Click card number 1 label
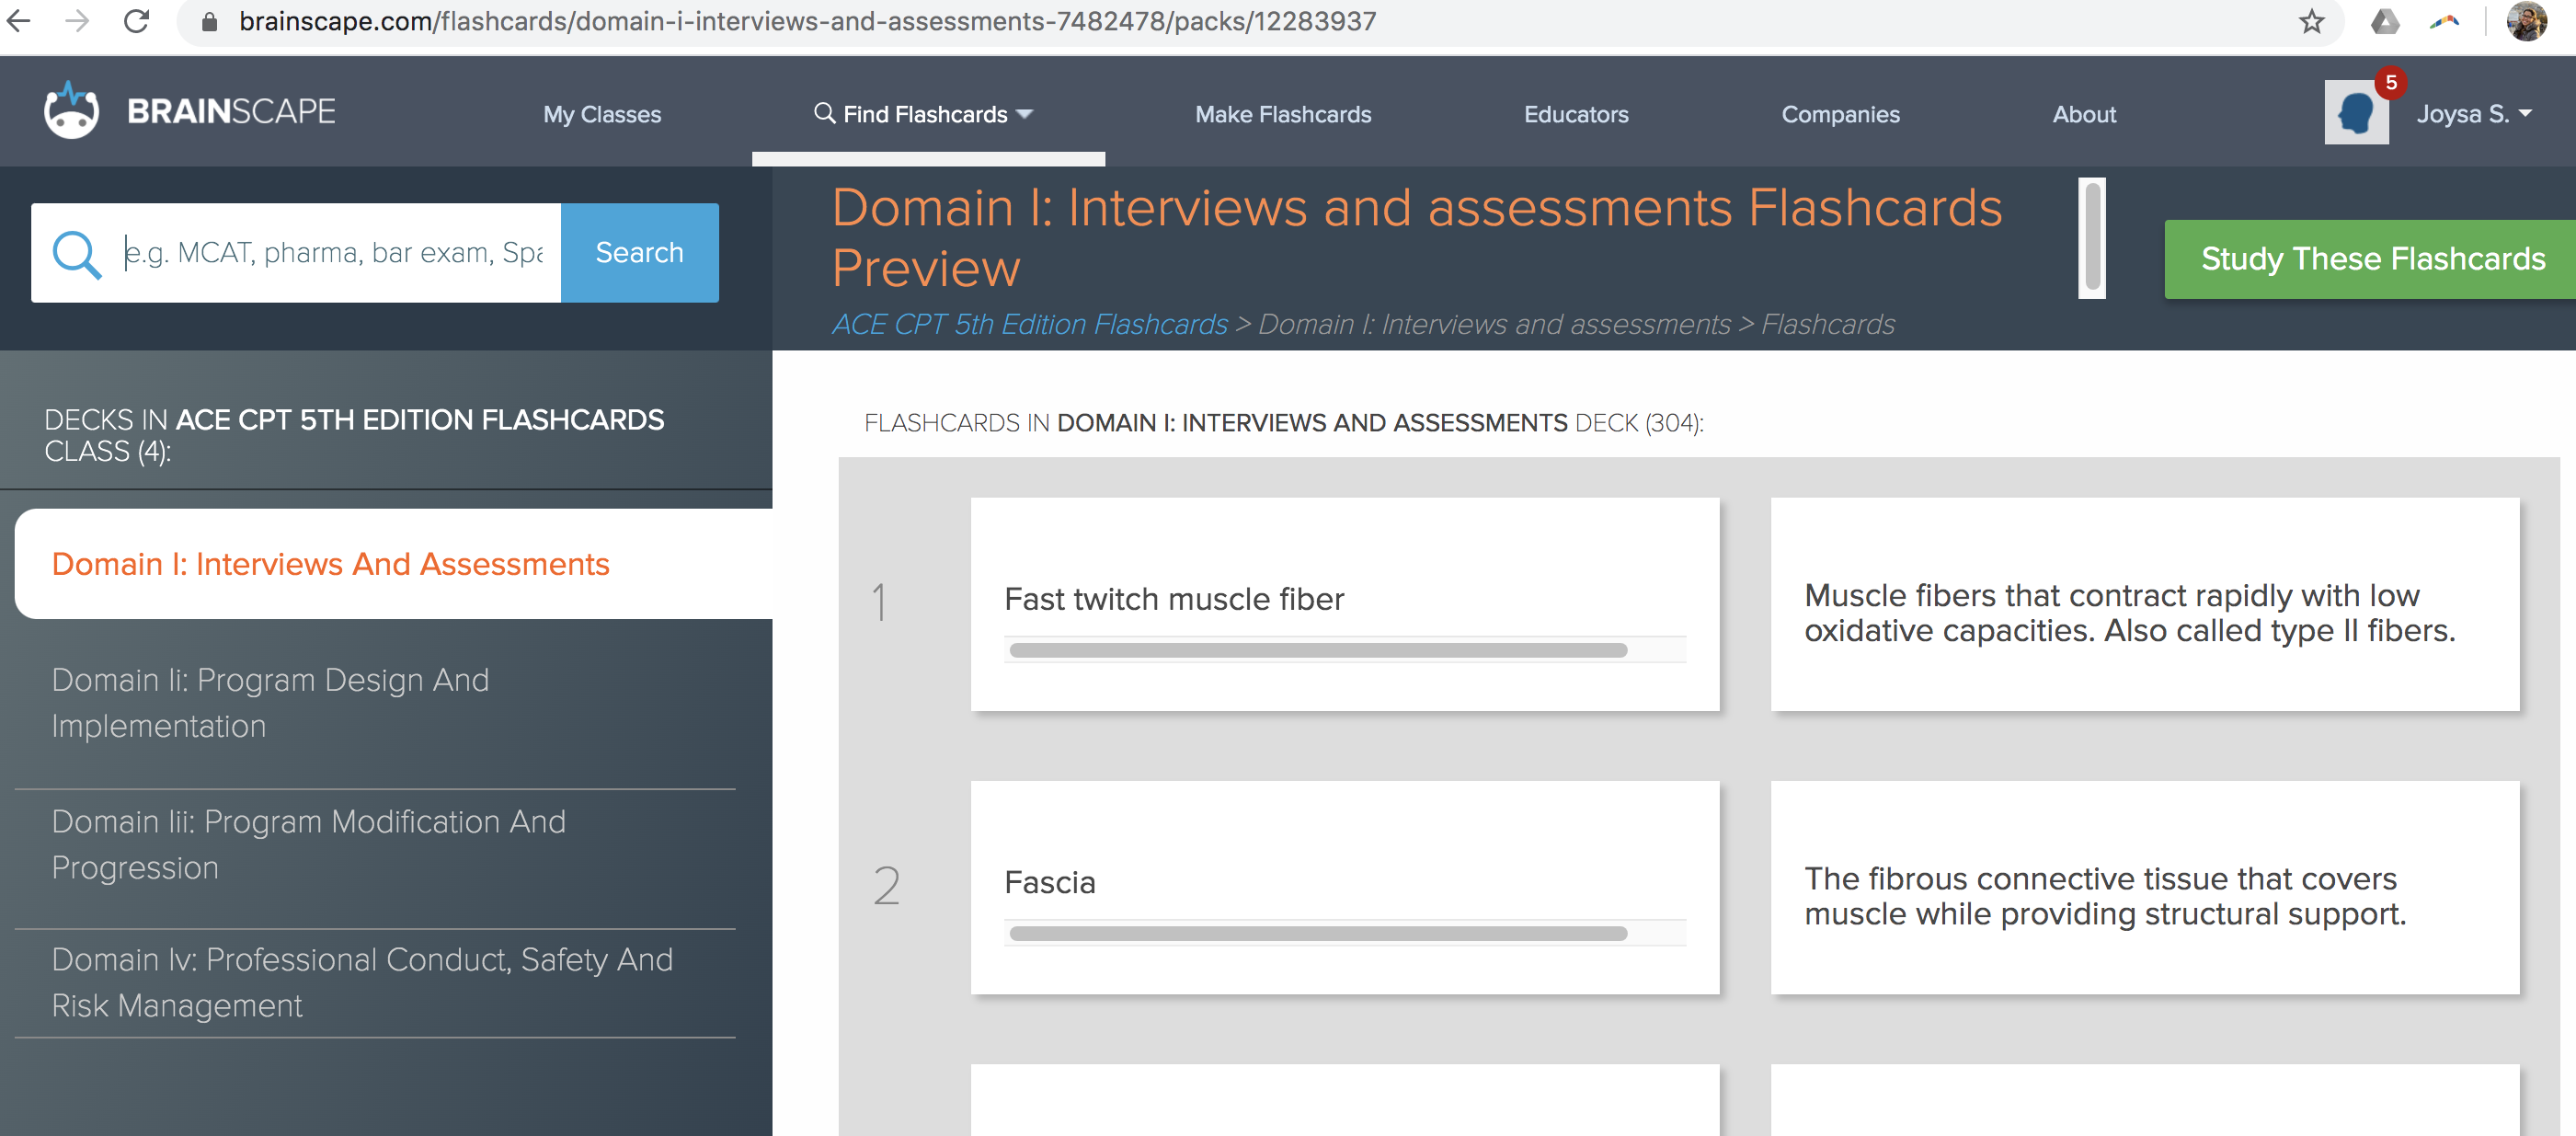The width and height of the screenshot is (2576, 1136). coord(880,603)
